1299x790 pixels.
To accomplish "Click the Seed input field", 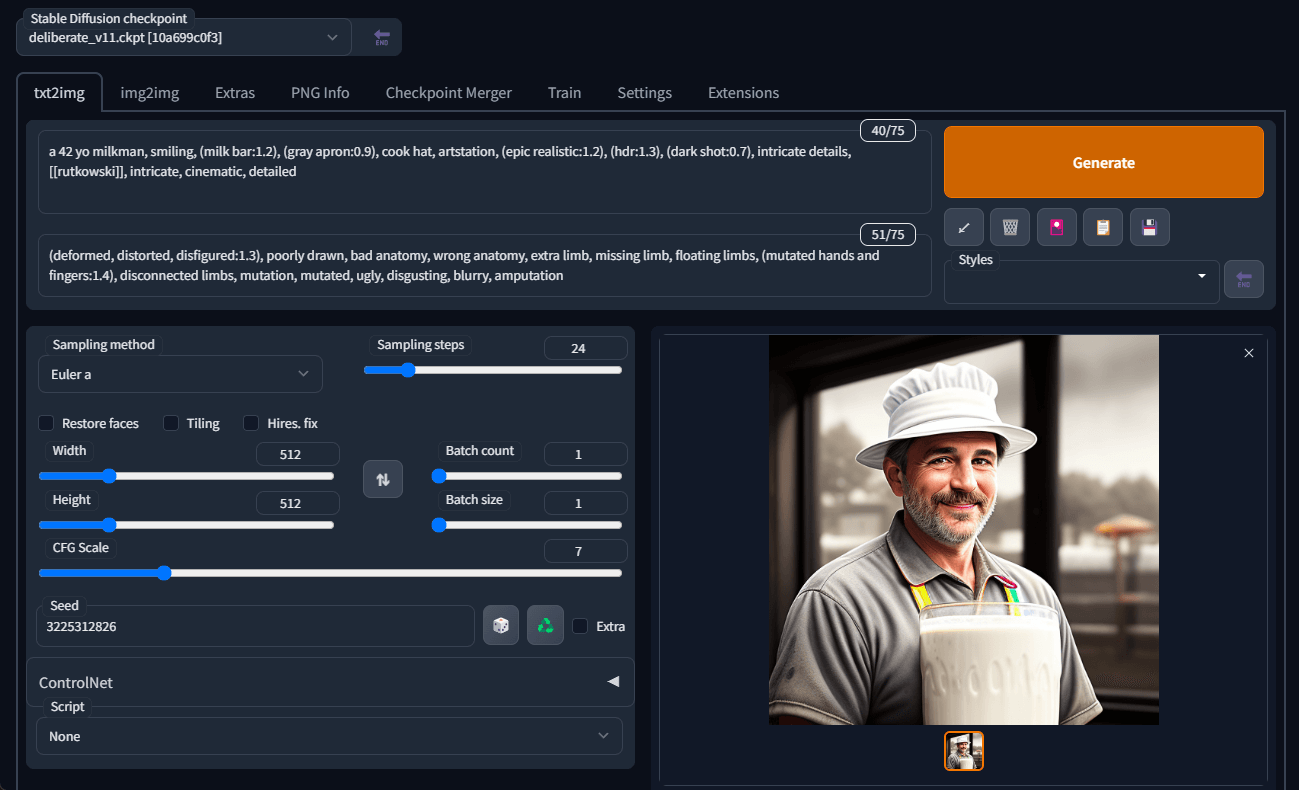I will click(x=255, y=626).
